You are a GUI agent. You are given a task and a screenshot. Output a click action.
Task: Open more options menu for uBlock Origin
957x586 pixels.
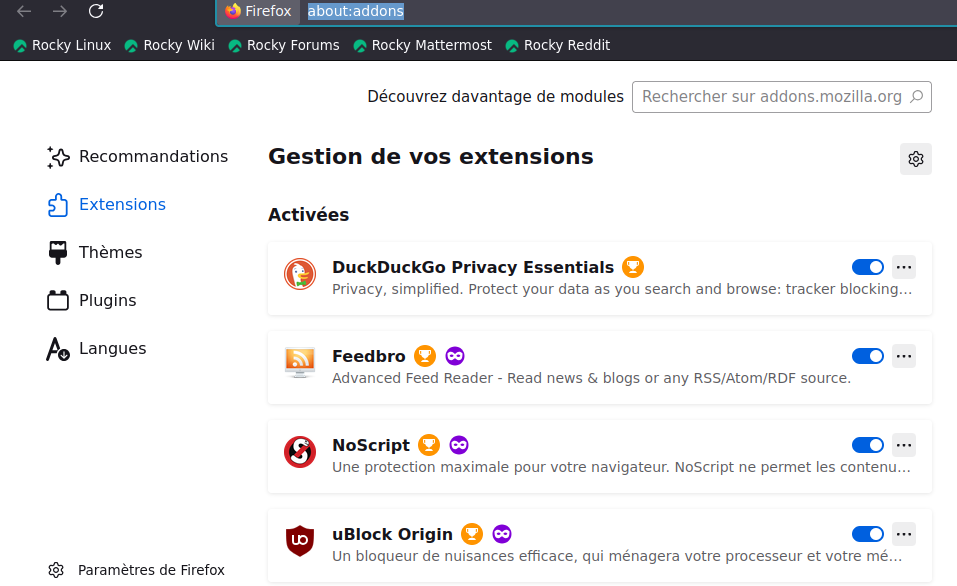(x=904, y=535)
